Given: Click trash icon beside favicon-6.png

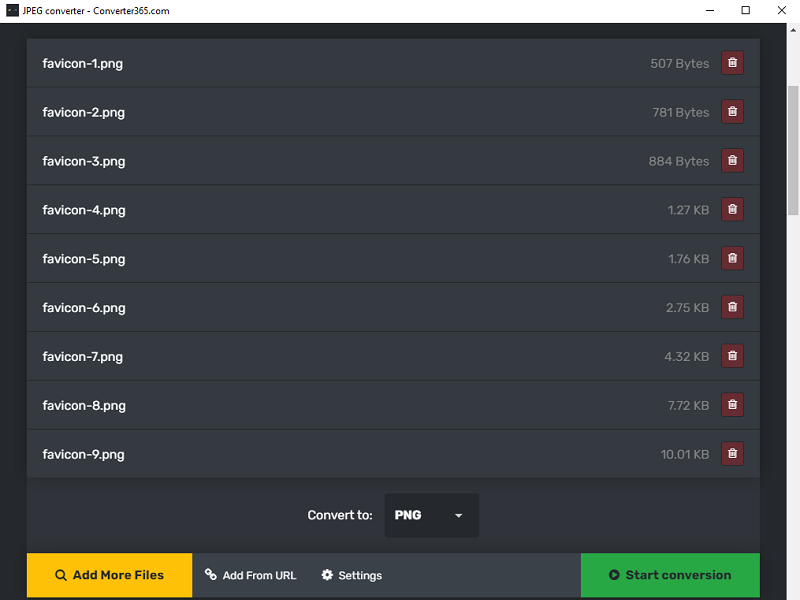Looking at the screenshot, I should point(732,308).
